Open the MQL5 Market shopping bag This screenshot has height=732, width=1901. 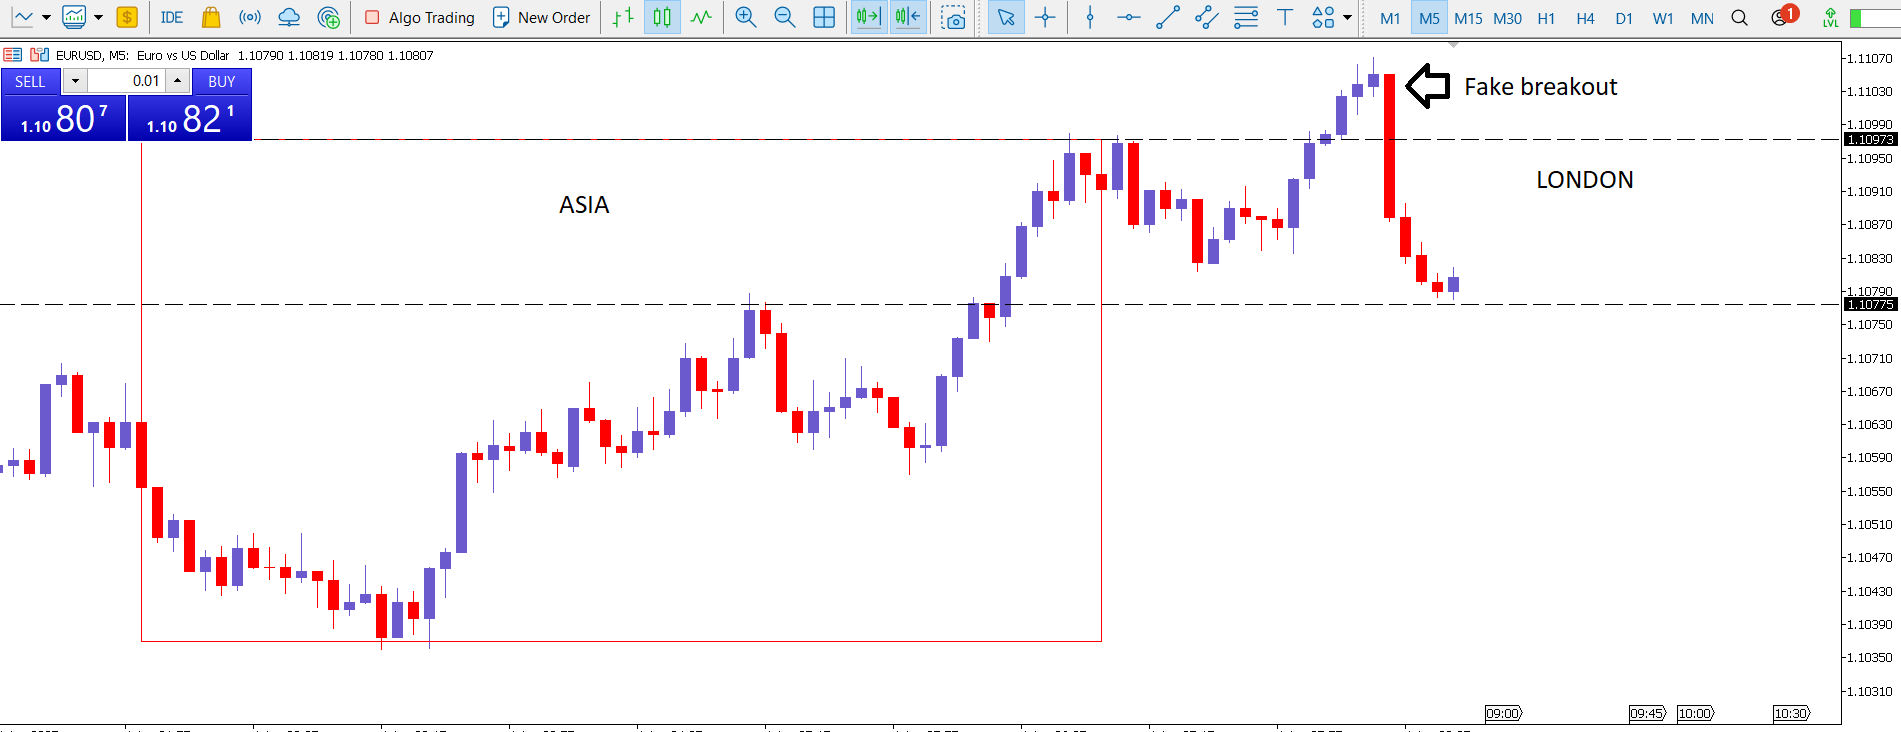(210, 17)
